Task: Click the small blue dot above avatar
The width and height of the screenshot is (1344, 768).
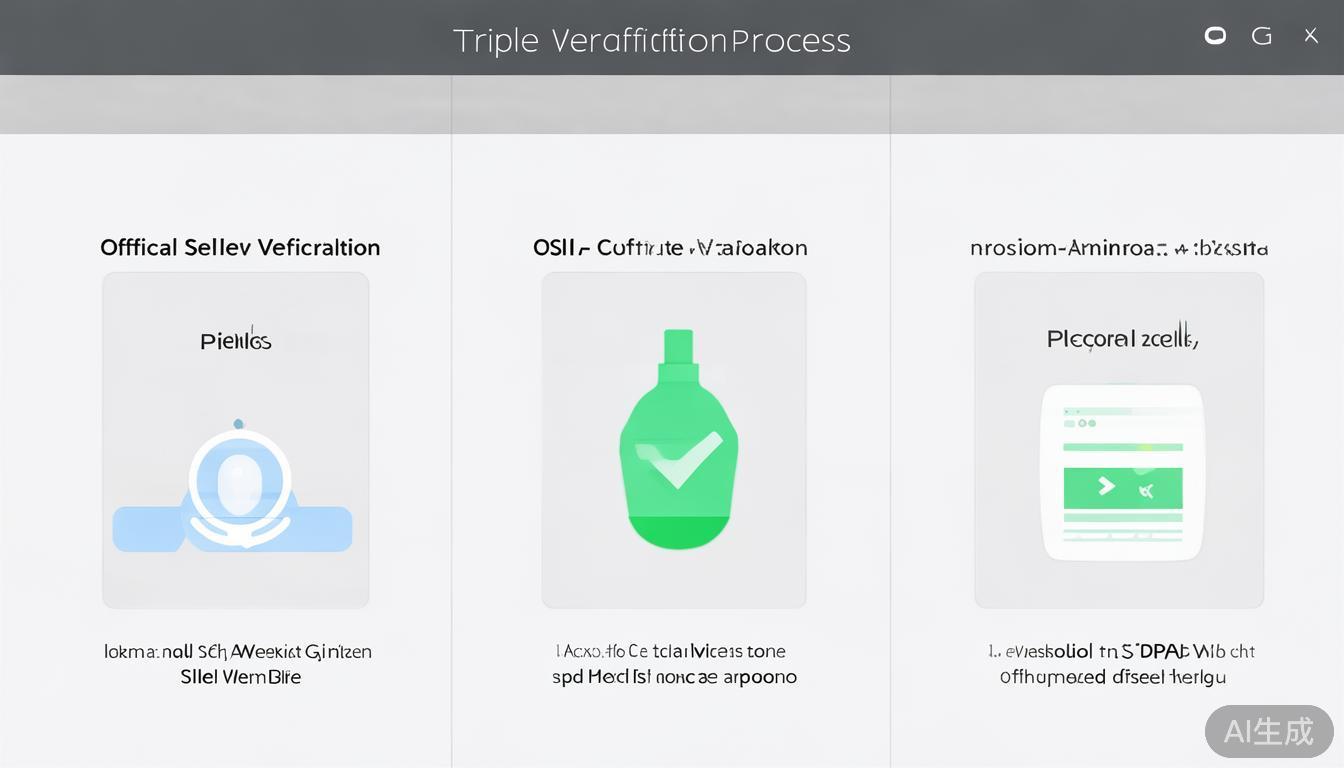Action: 238,424
